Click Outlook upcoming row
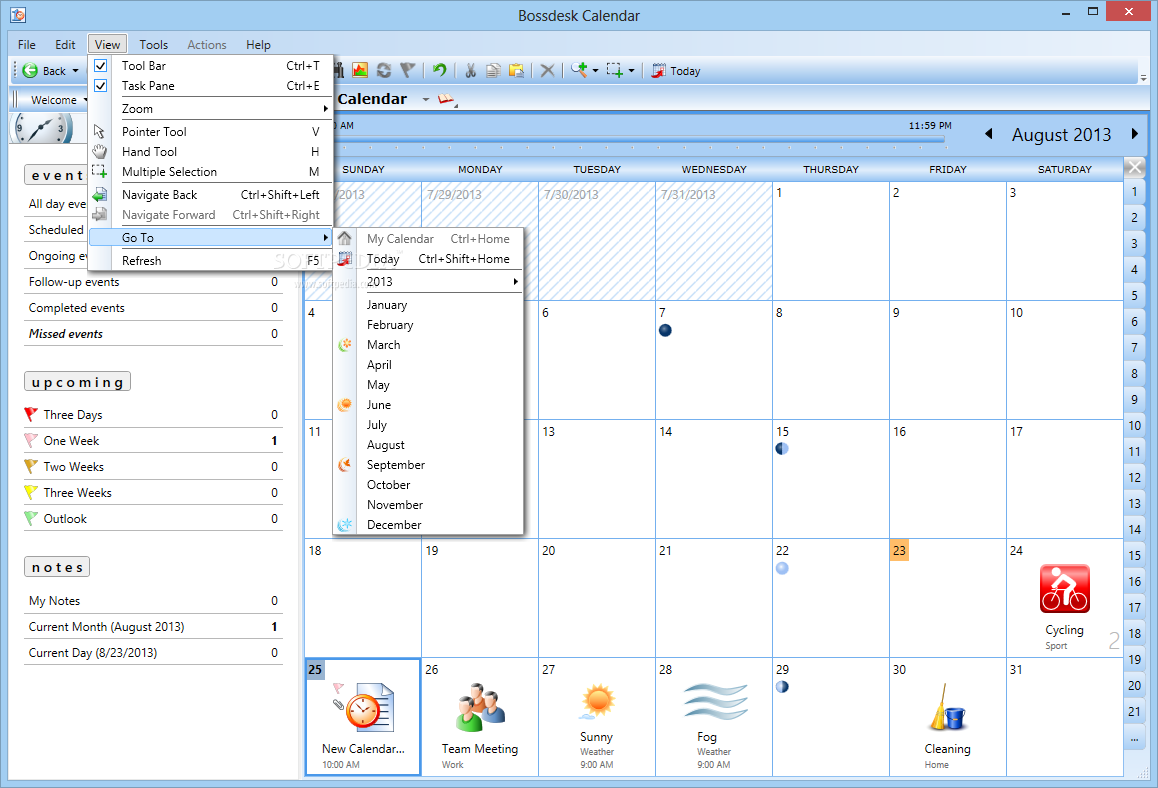 tap(153, 519)
